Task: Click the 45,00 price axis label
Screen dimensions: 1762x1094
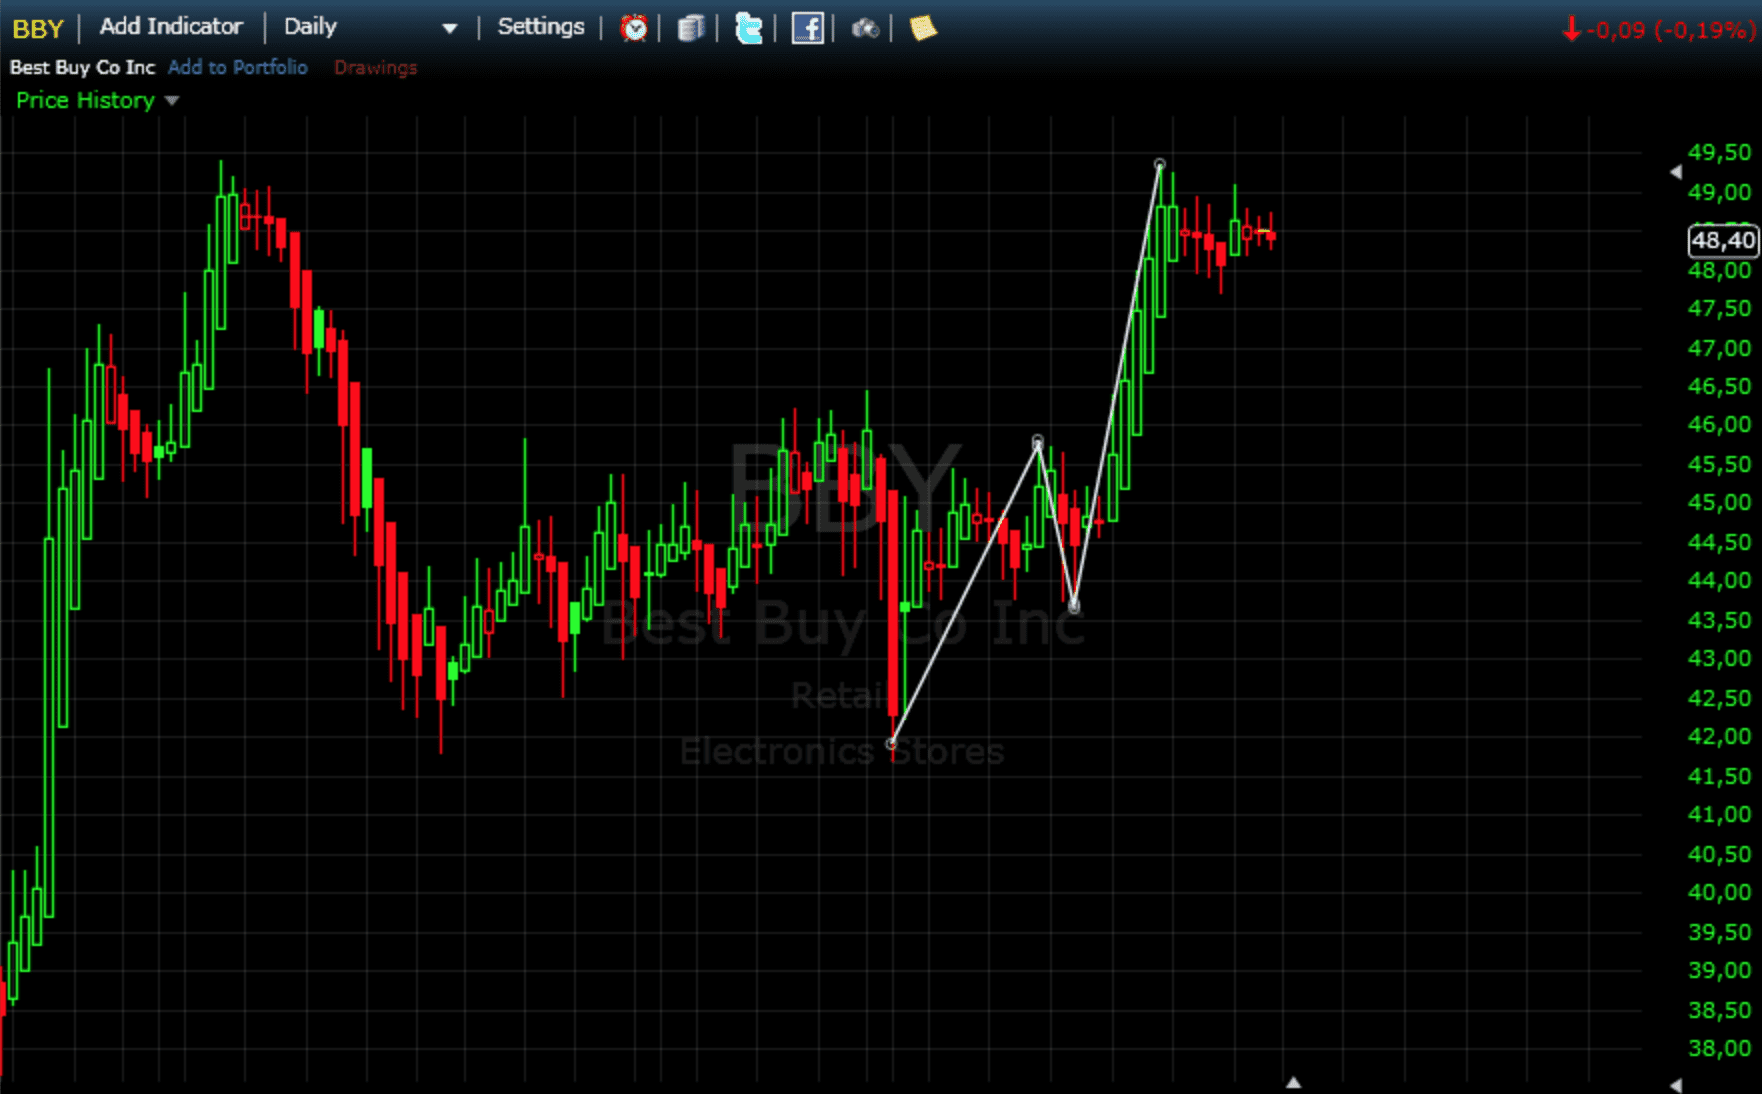Action: click(1719, 503)
